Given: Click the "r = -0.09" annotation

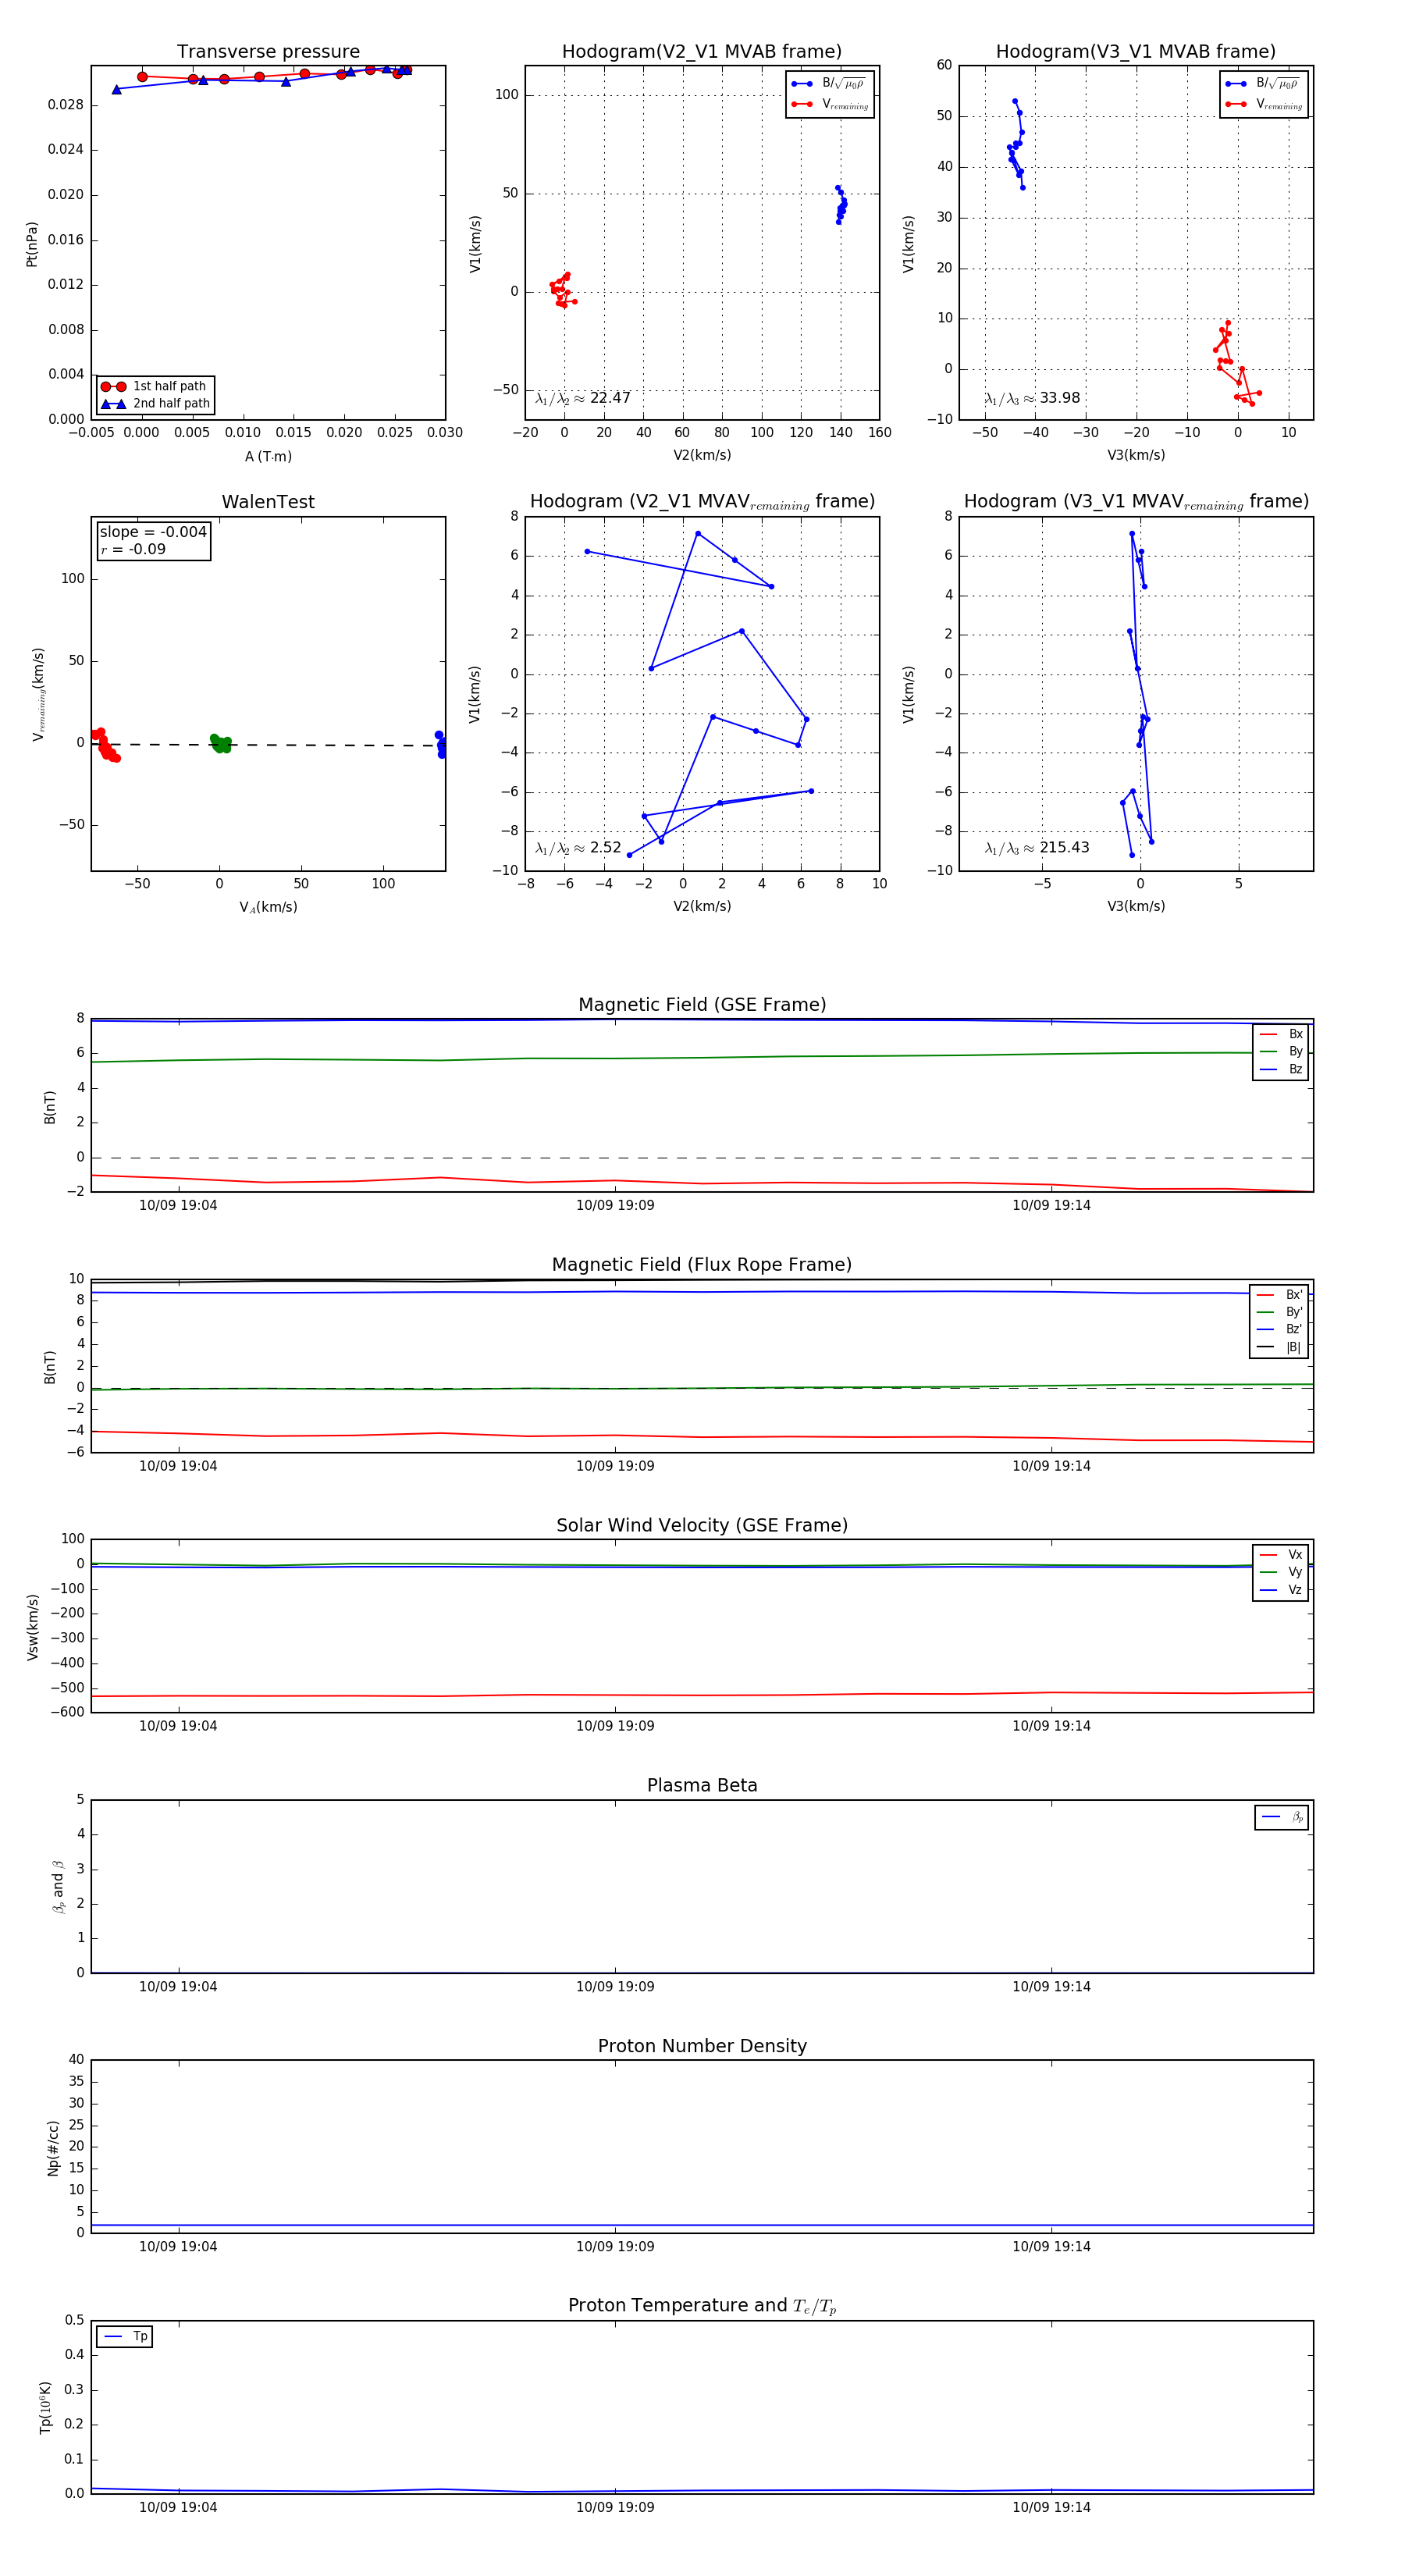Looking at the screenshot, I should click(x=133, y=549).
